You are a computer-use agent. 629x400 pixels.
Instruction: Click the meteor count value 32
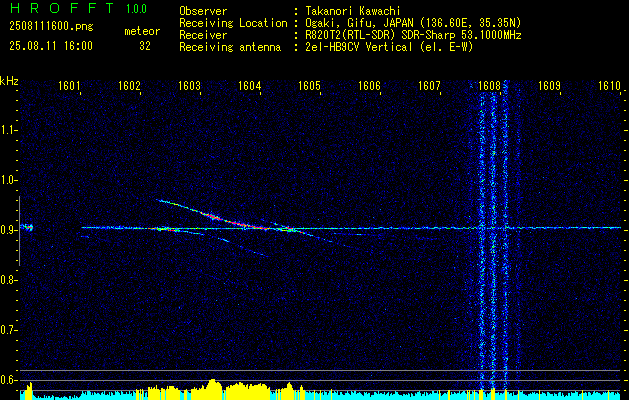point(145,46)
